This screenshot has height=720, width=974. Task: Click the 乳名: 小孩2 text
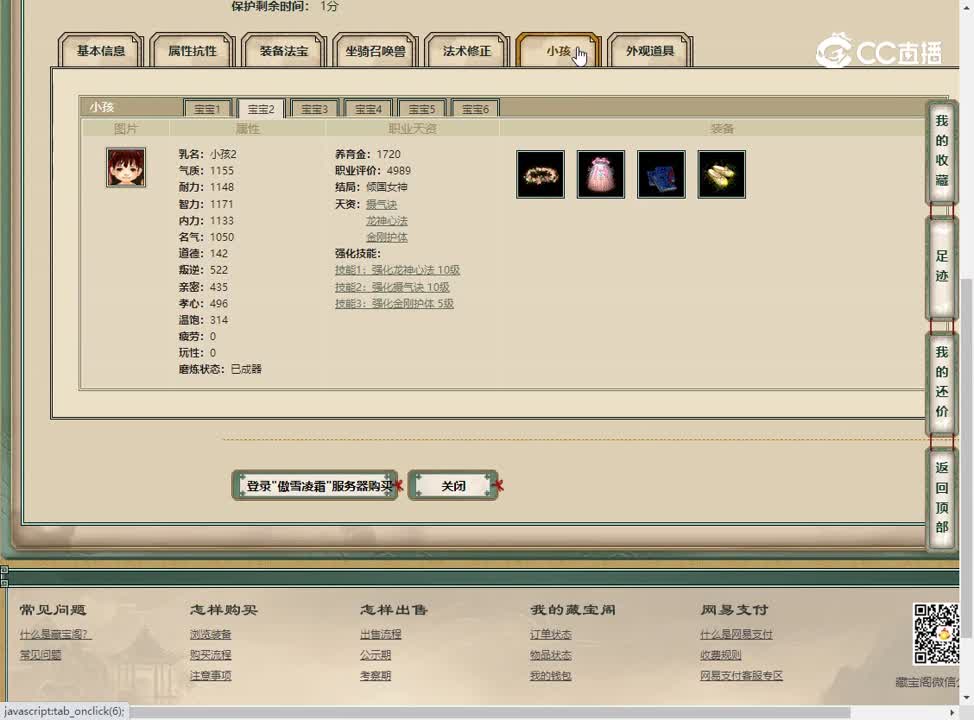coord(207,154)
